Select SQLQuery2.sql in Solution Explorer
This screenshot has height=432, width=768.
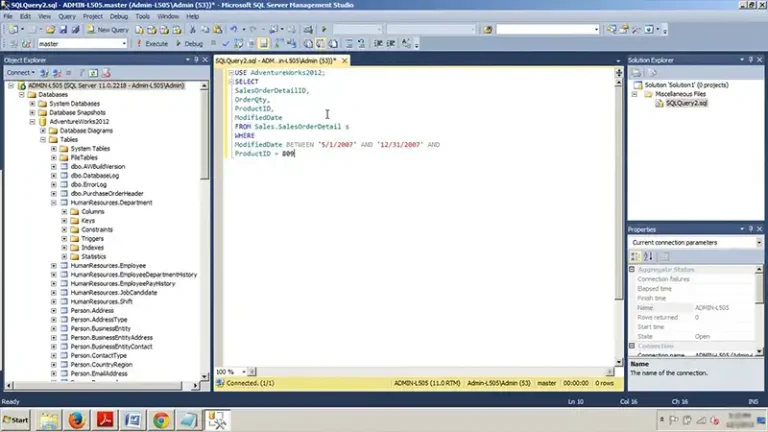[686, 103]
